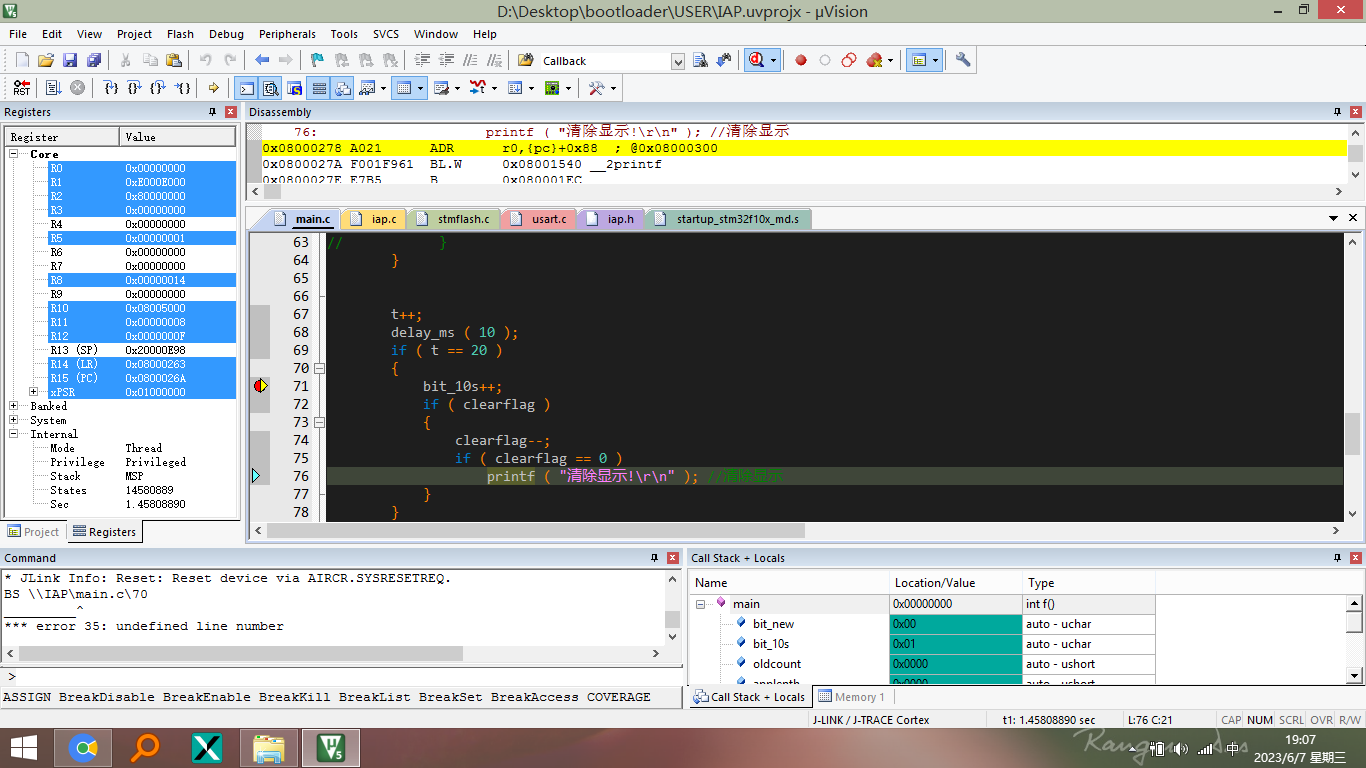Click the New file icon

click(x=22, y=61)
